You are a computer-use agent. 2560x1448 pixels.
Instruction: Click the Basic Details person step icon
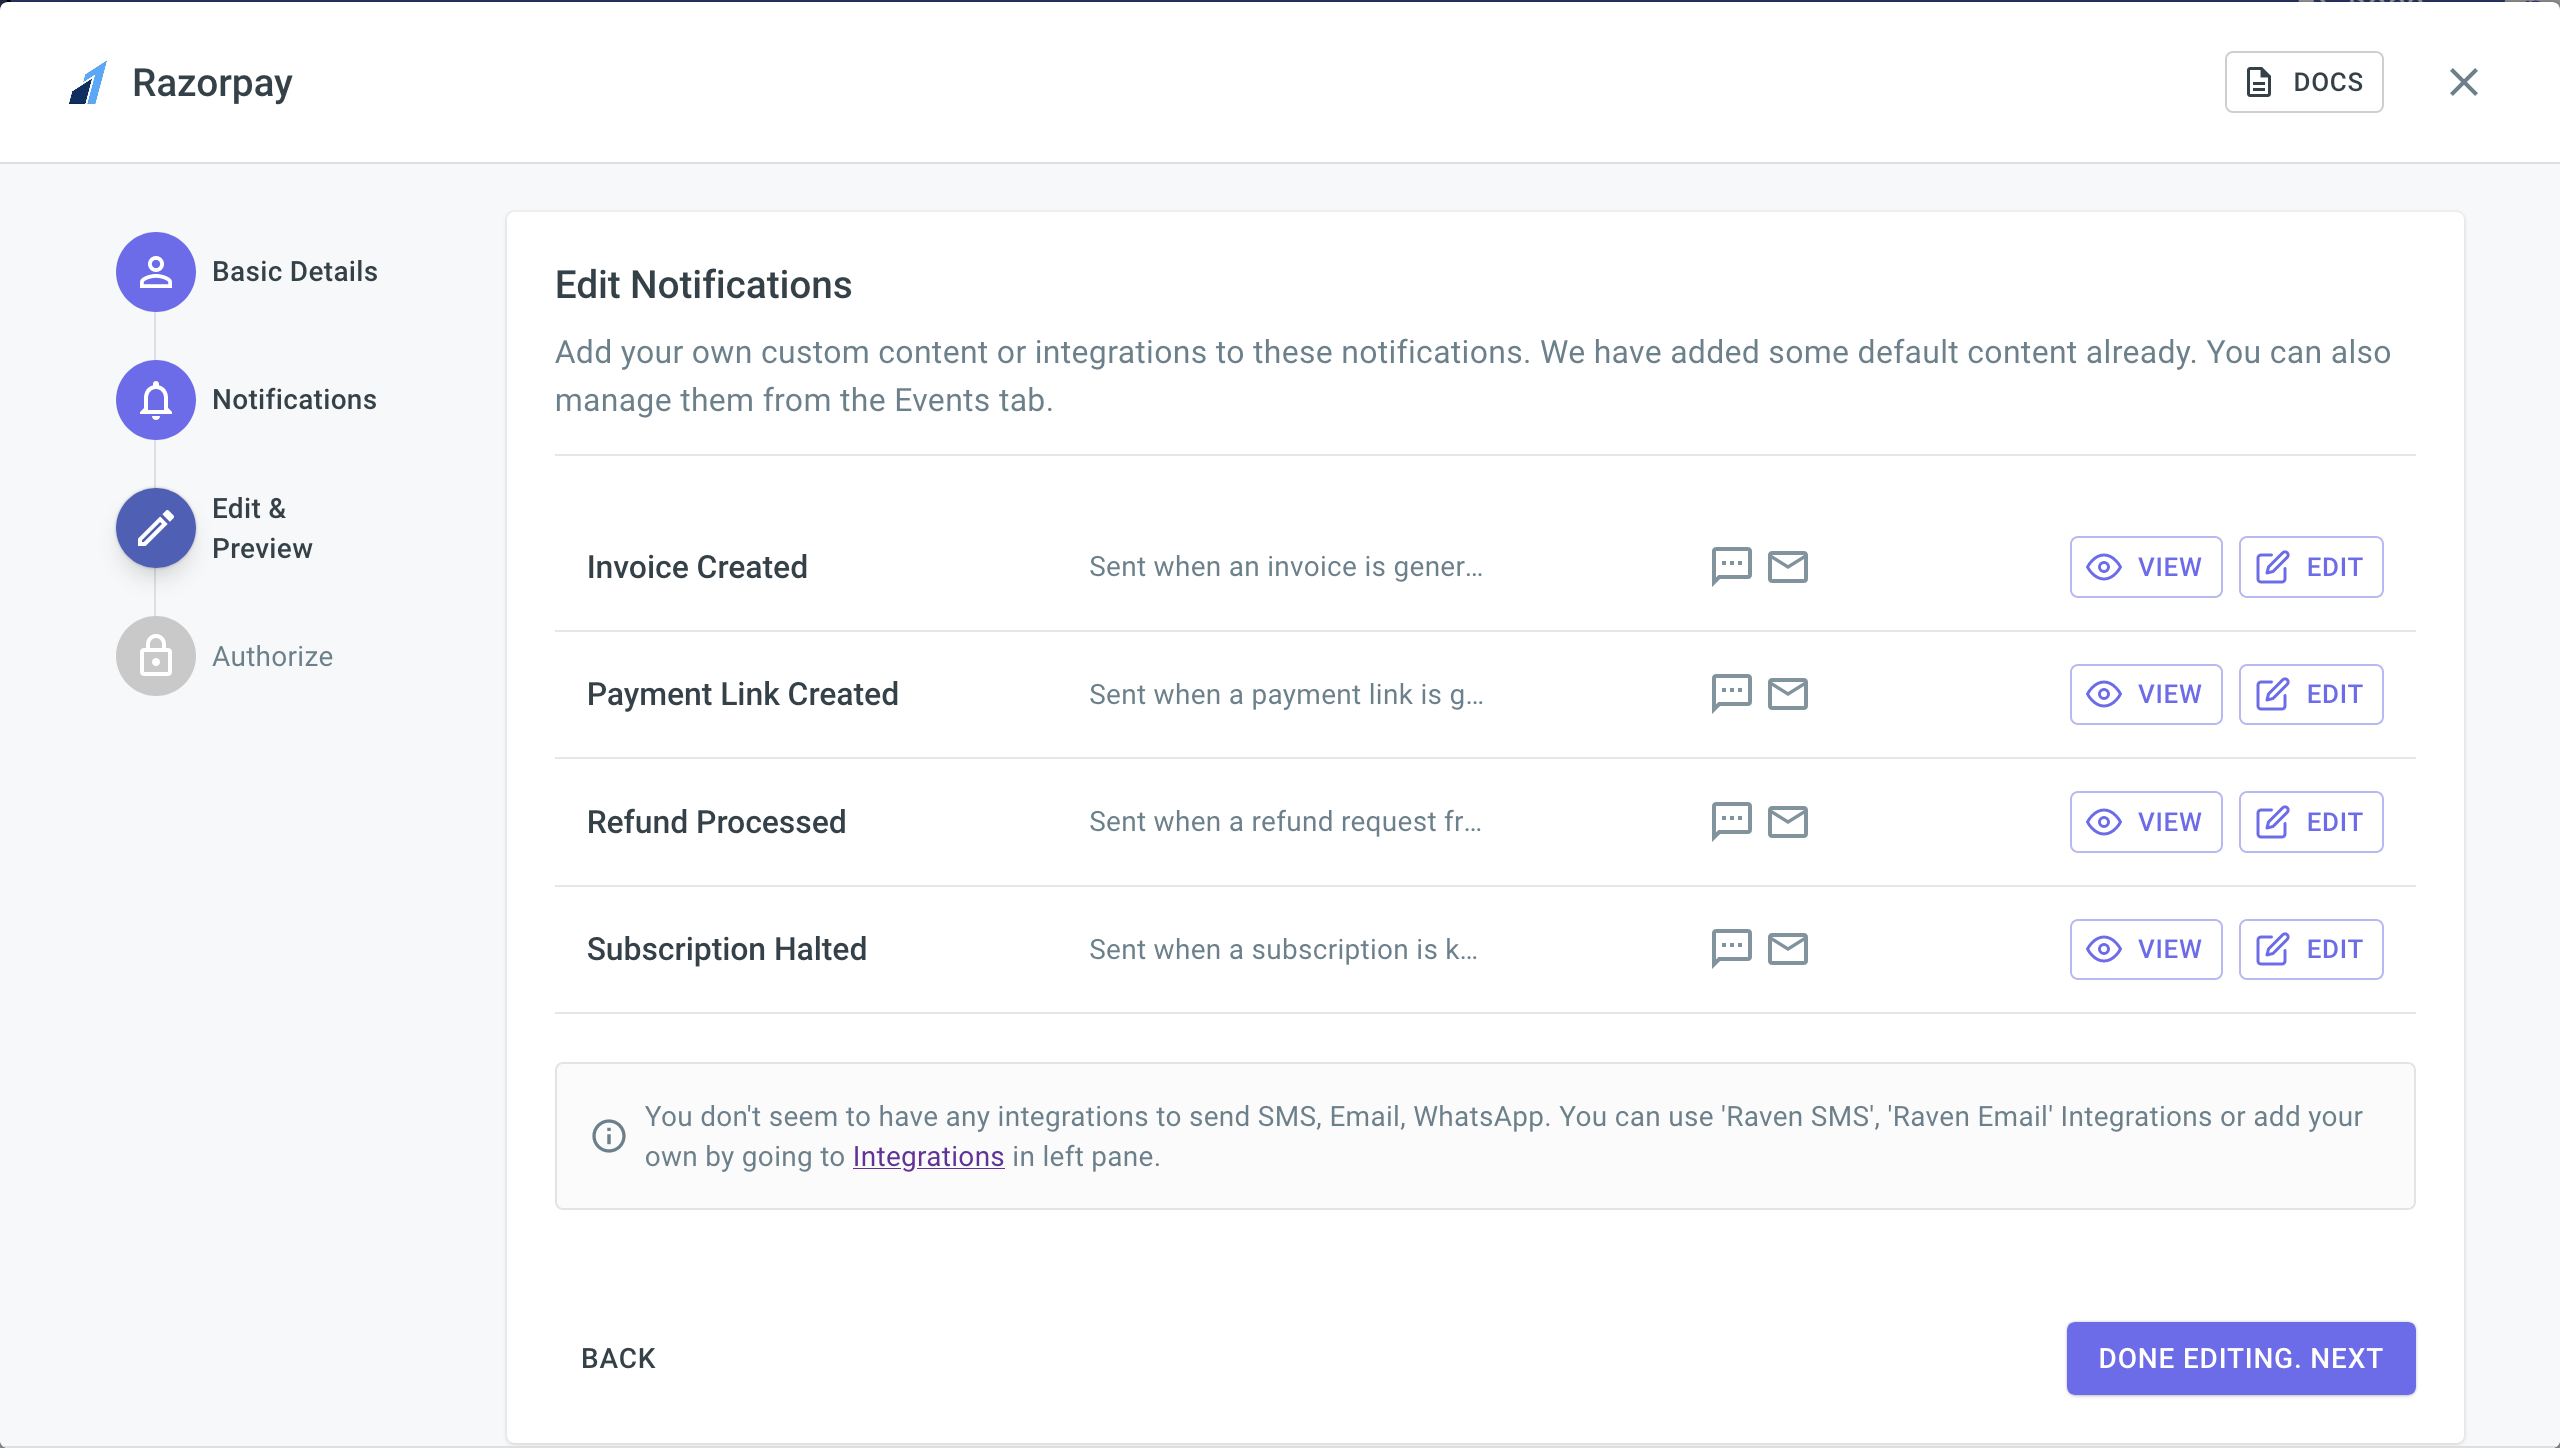click(155, 272)
